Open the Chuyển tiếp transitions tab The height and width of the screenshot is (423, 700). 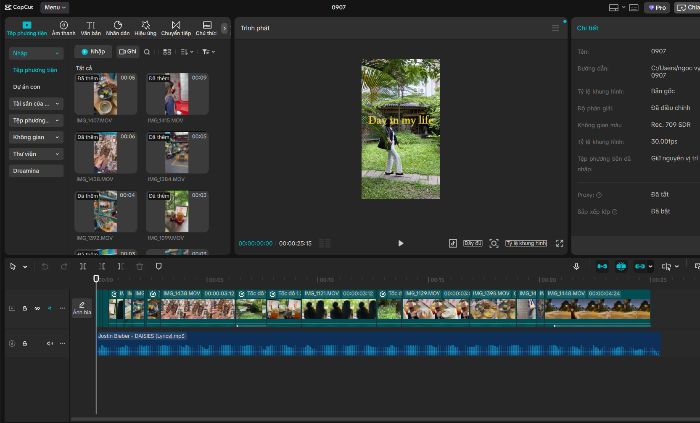pos(176,28)
